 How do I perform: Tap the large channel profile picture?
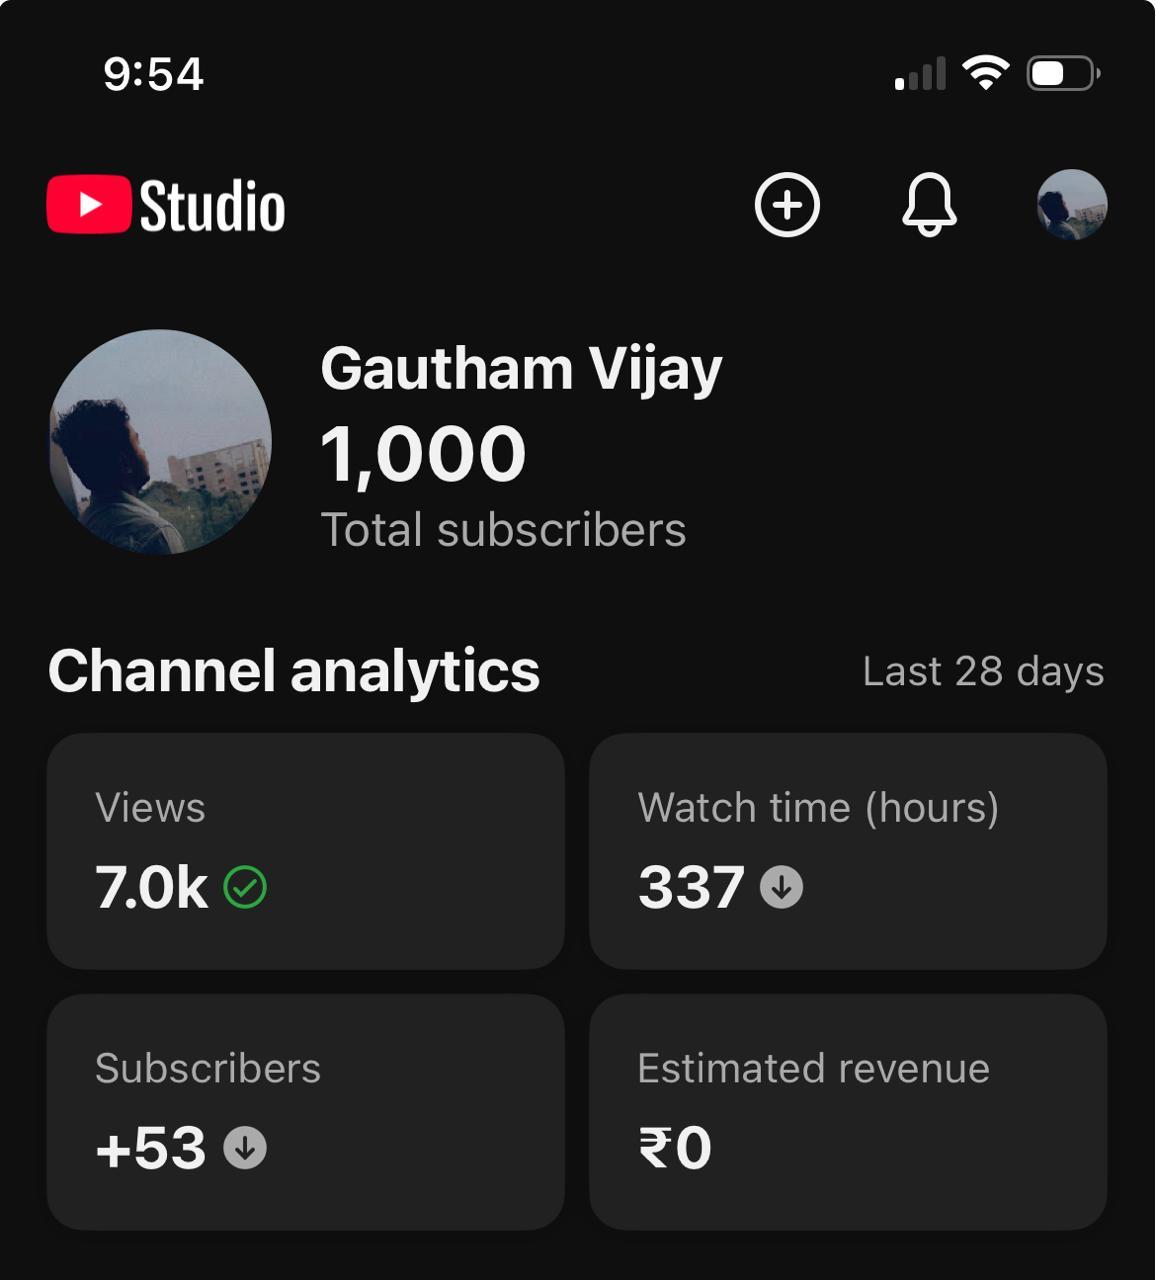[160, 442]
